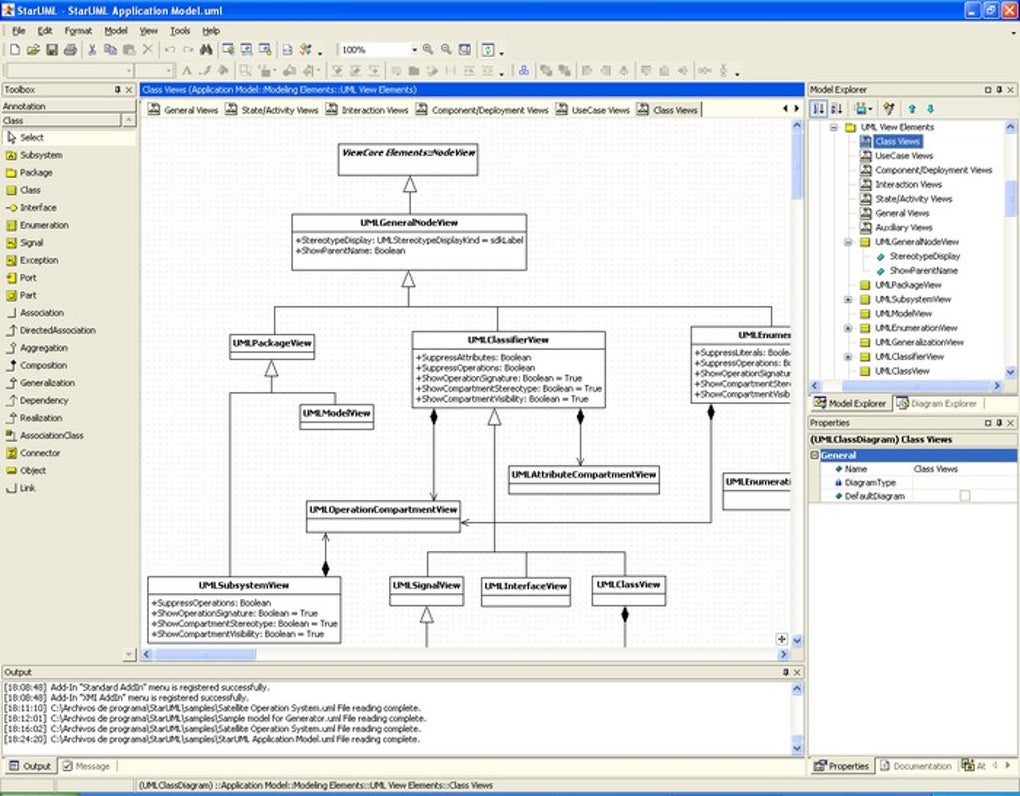Screen dimensions: 1020x796
Task: Expand the UMLSubsystemView tree node
Action: 848,300
